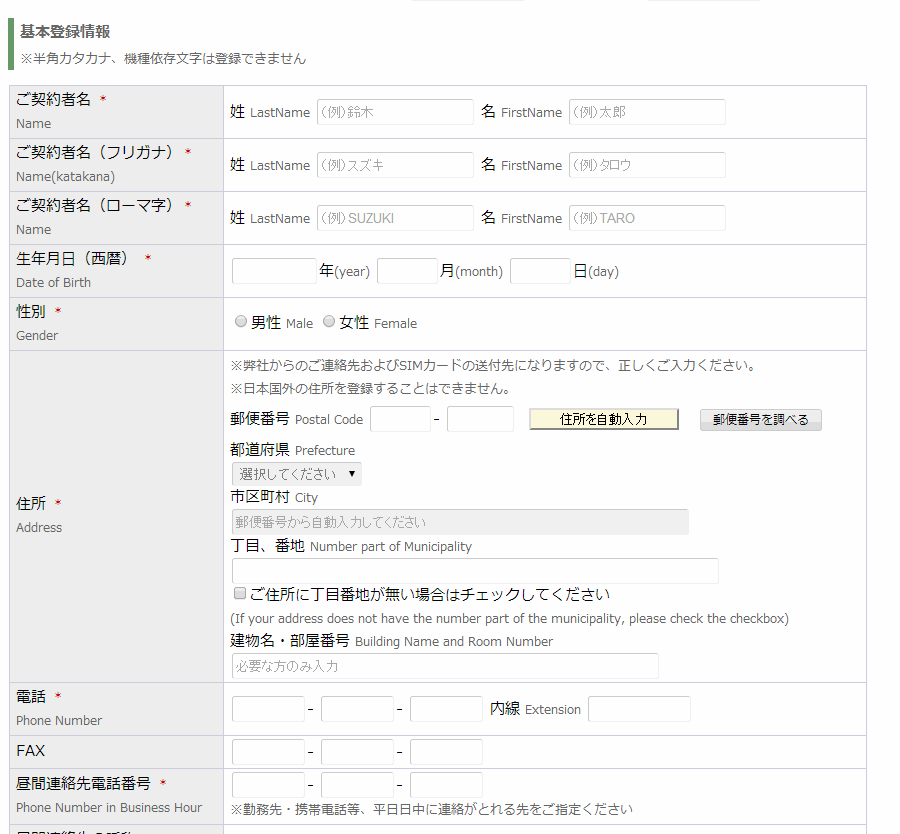Focus the katakana LastName field (例)スズキ
Image resolution: width=900 pixels, height=834 pixels.
[395, 165]
